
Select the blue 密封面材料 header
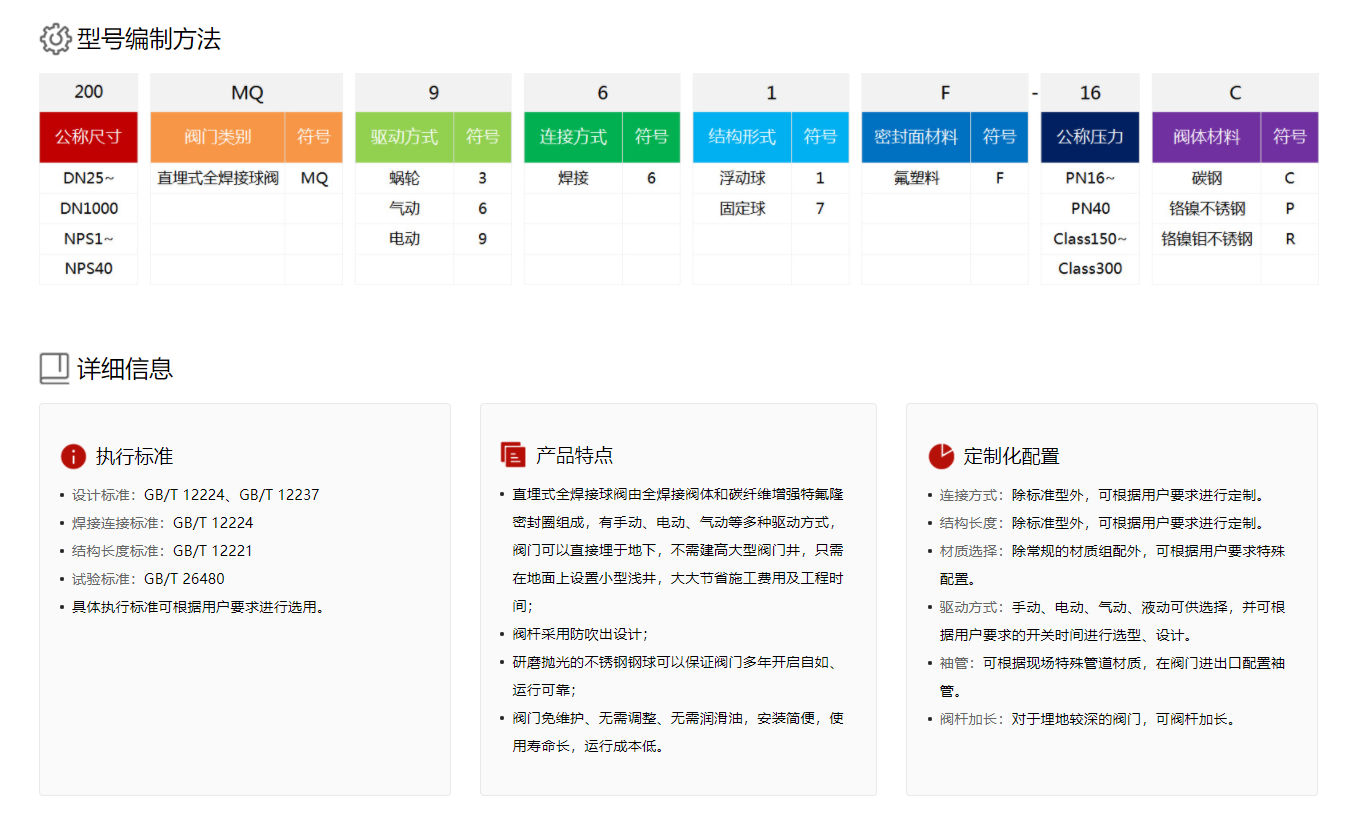[x=915, y=137]
